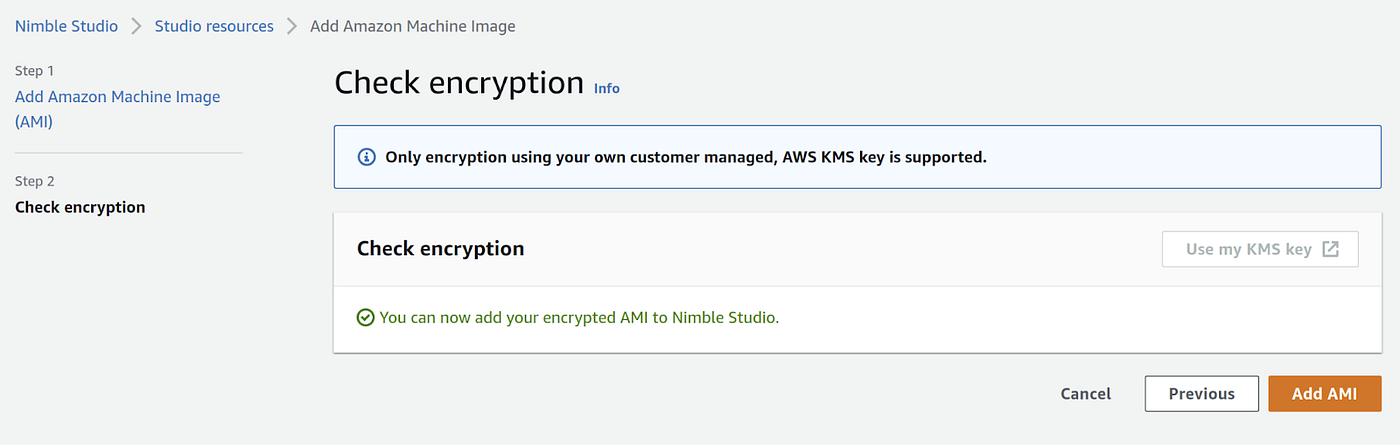Click the Check encryption panel header title
The height and width of the screenshot is (445, 1400).
click(441, 248)
